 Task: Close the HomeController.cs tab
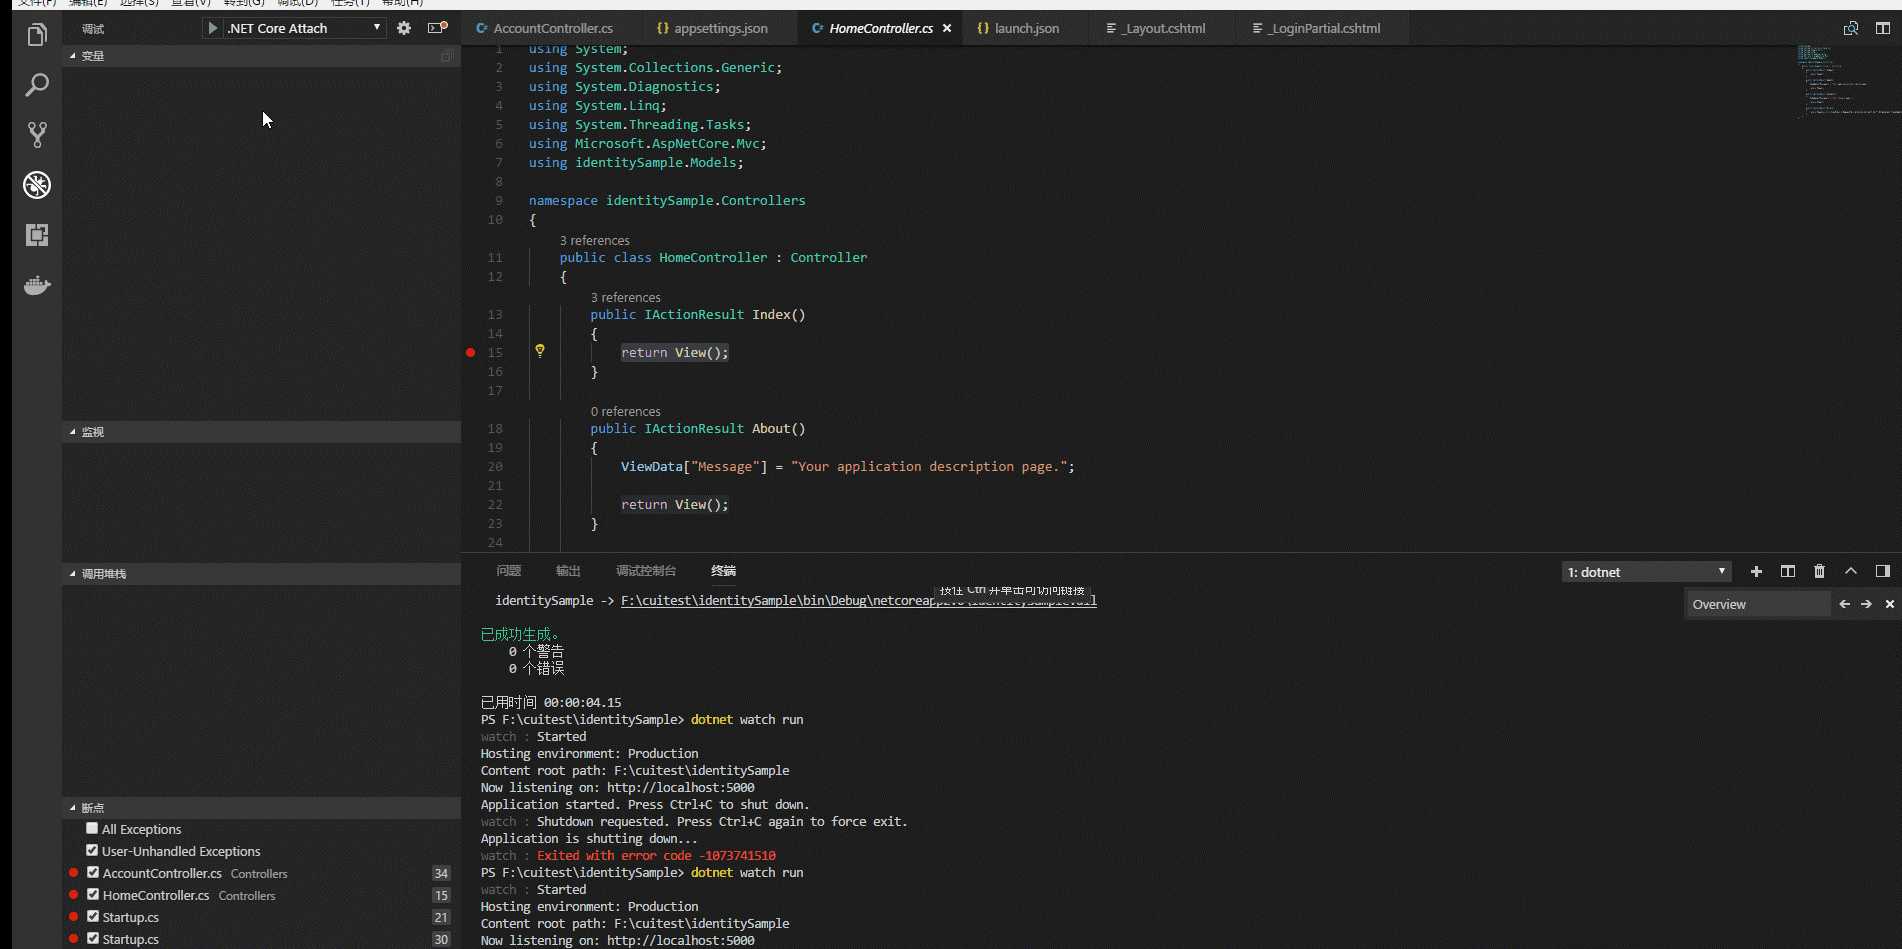[x=947, y=28]
